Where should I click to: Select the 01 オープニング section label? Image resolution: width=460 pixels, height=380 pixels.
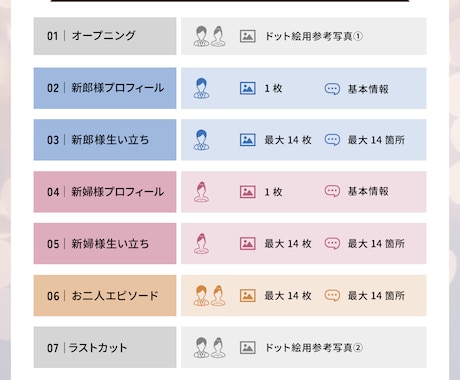tap(105, 36)
